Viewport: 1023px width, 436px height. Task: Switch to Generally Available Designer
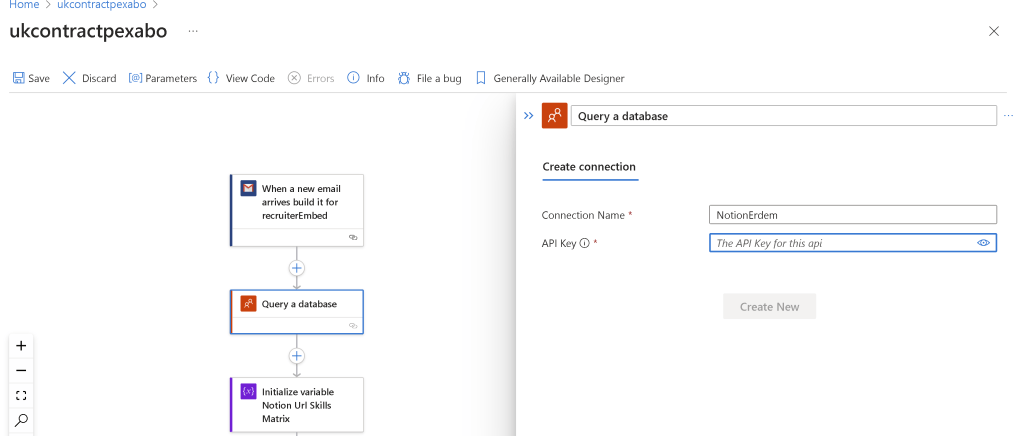pyautogui.click(x=550, y=78)
